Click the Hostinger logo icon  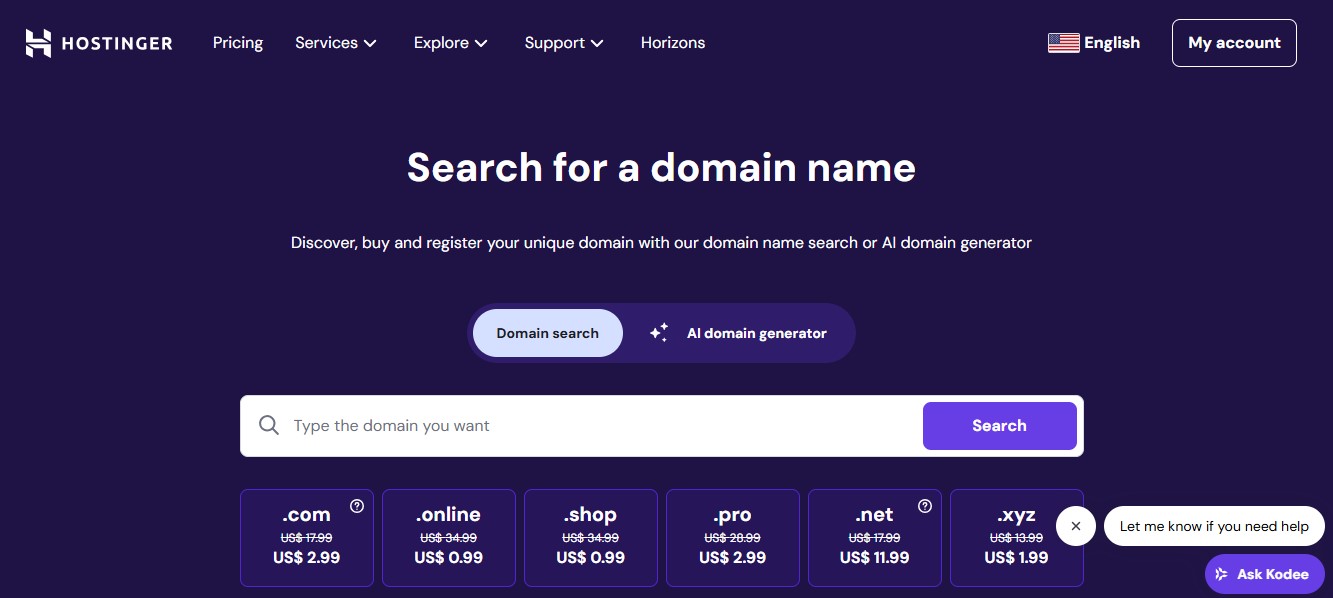click(x=38, y=43)
